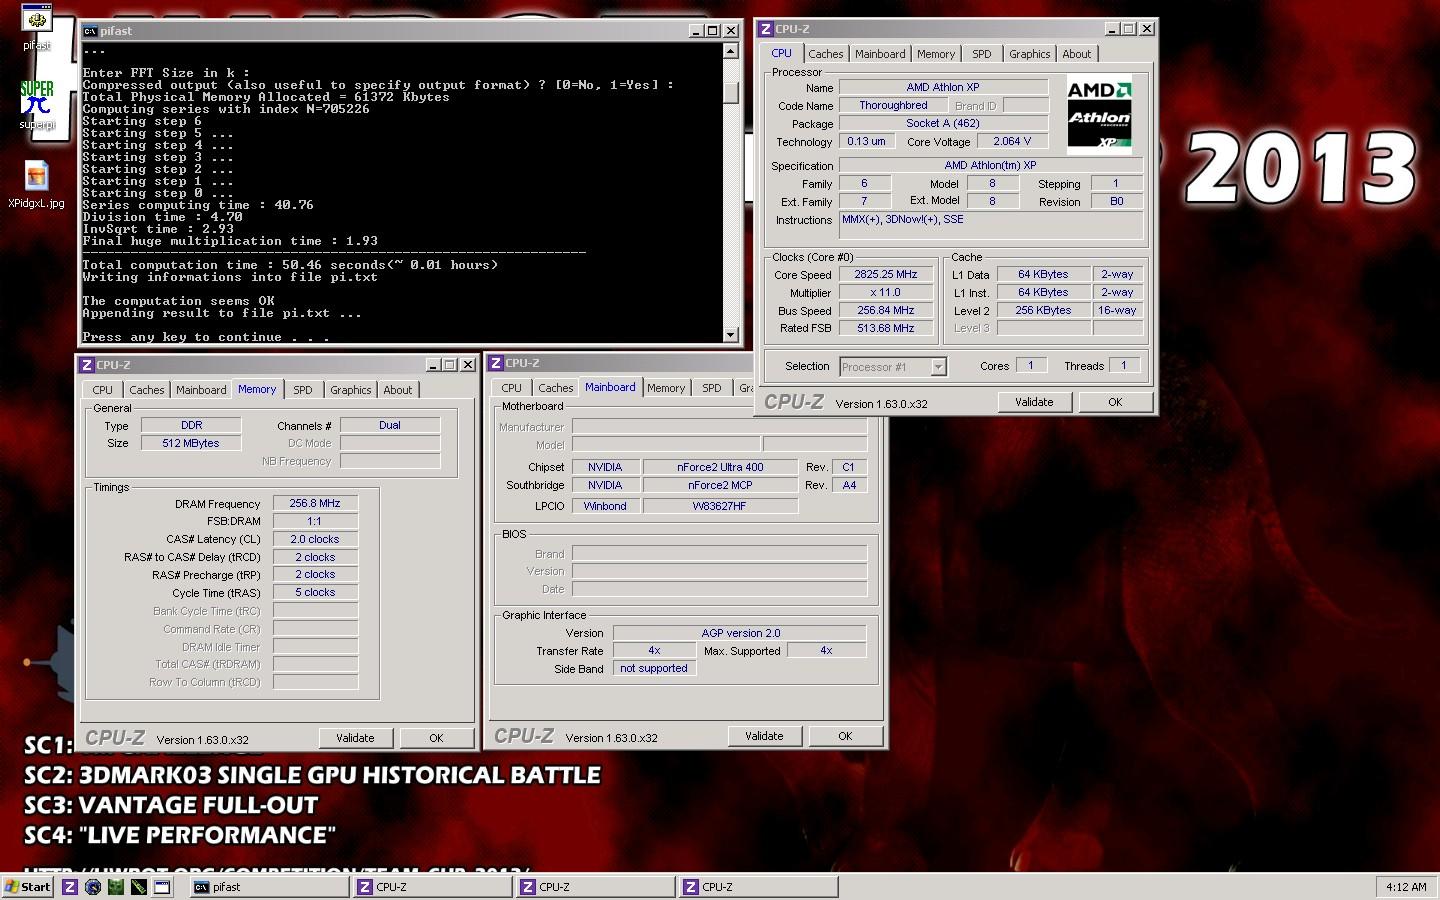Click the CPU-Z icon in the Mainboard window title bar
Image resolution: width=1440 pixels, height=900 pixels.
point(495,363)
